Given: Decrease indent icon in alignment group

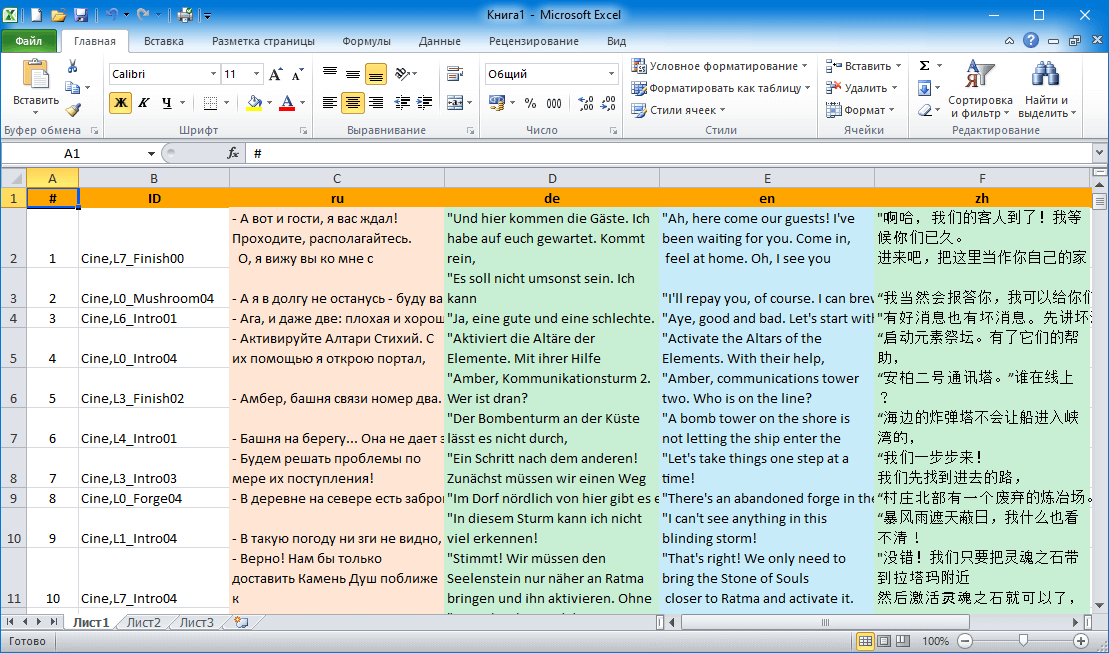Looking at the screenshot, I should (402, 103).
